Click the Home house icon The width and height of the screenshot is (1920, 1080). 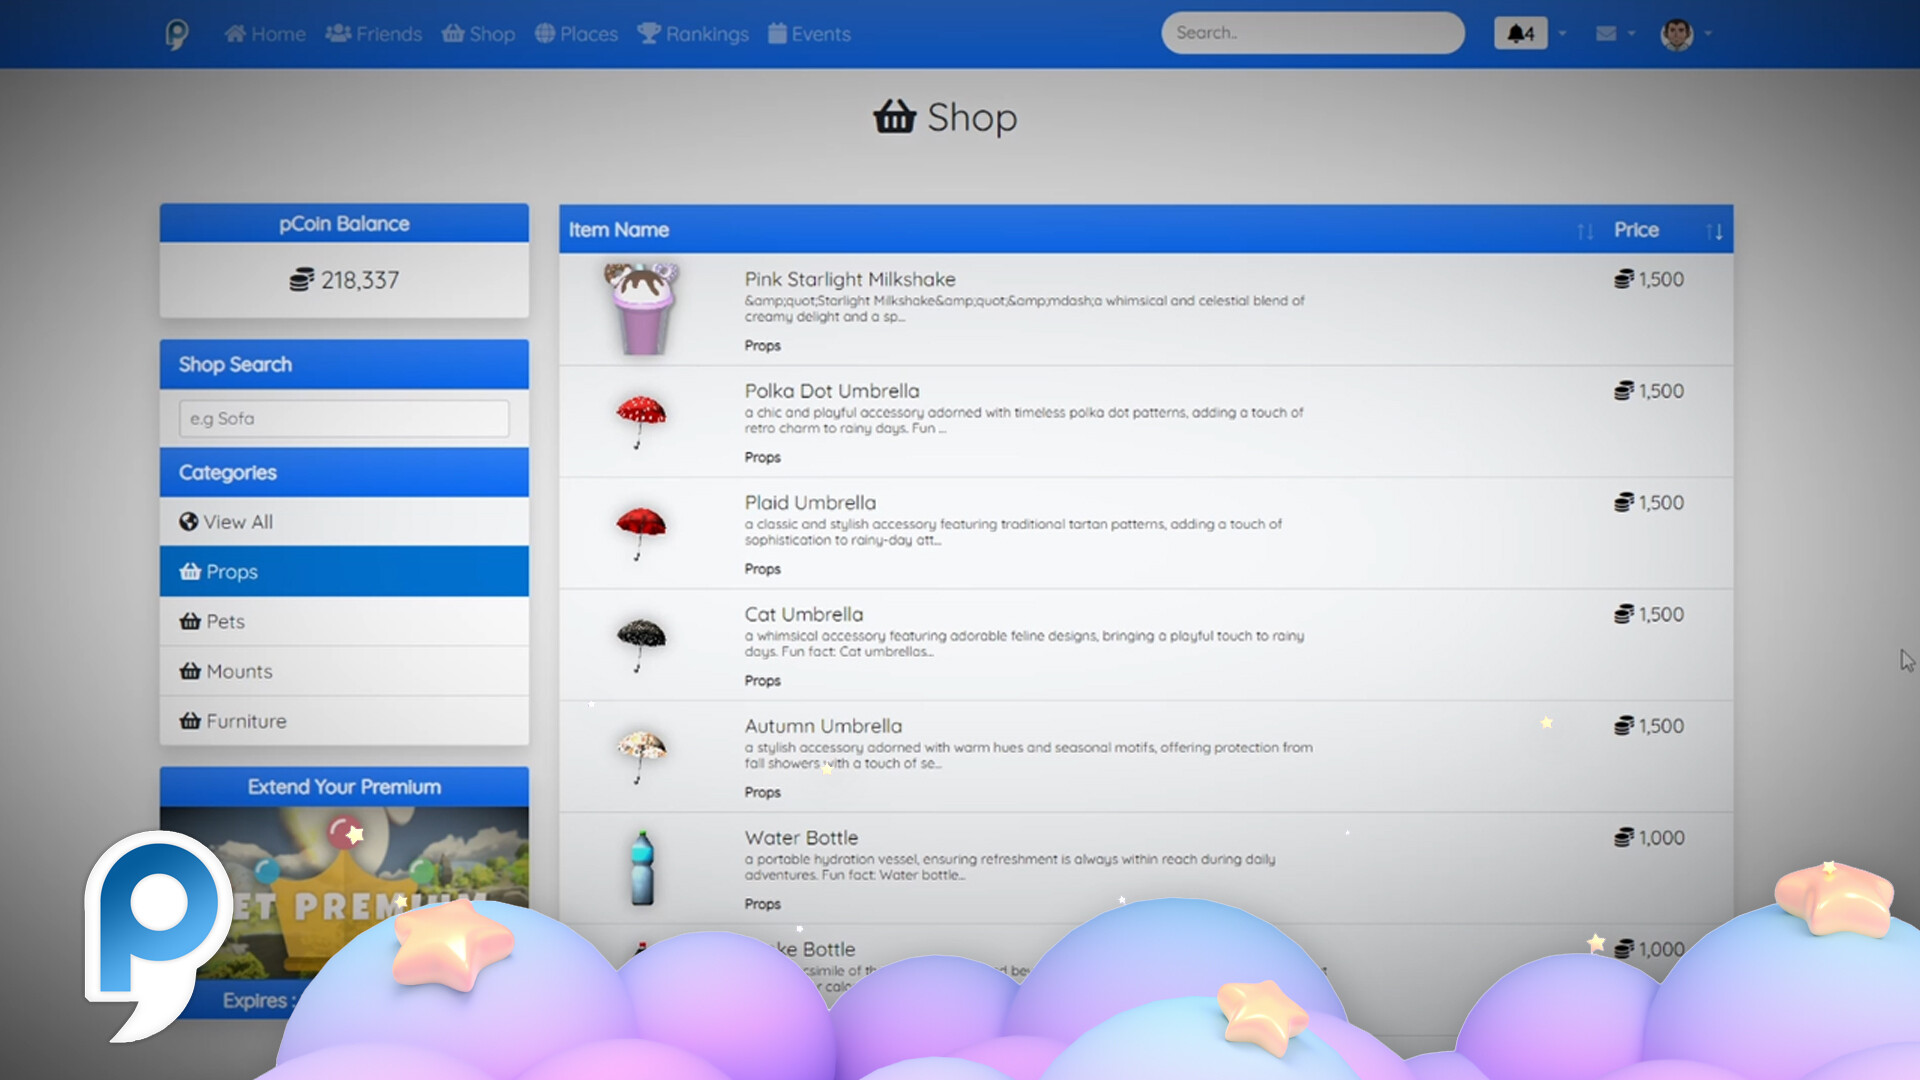[235, 32]
